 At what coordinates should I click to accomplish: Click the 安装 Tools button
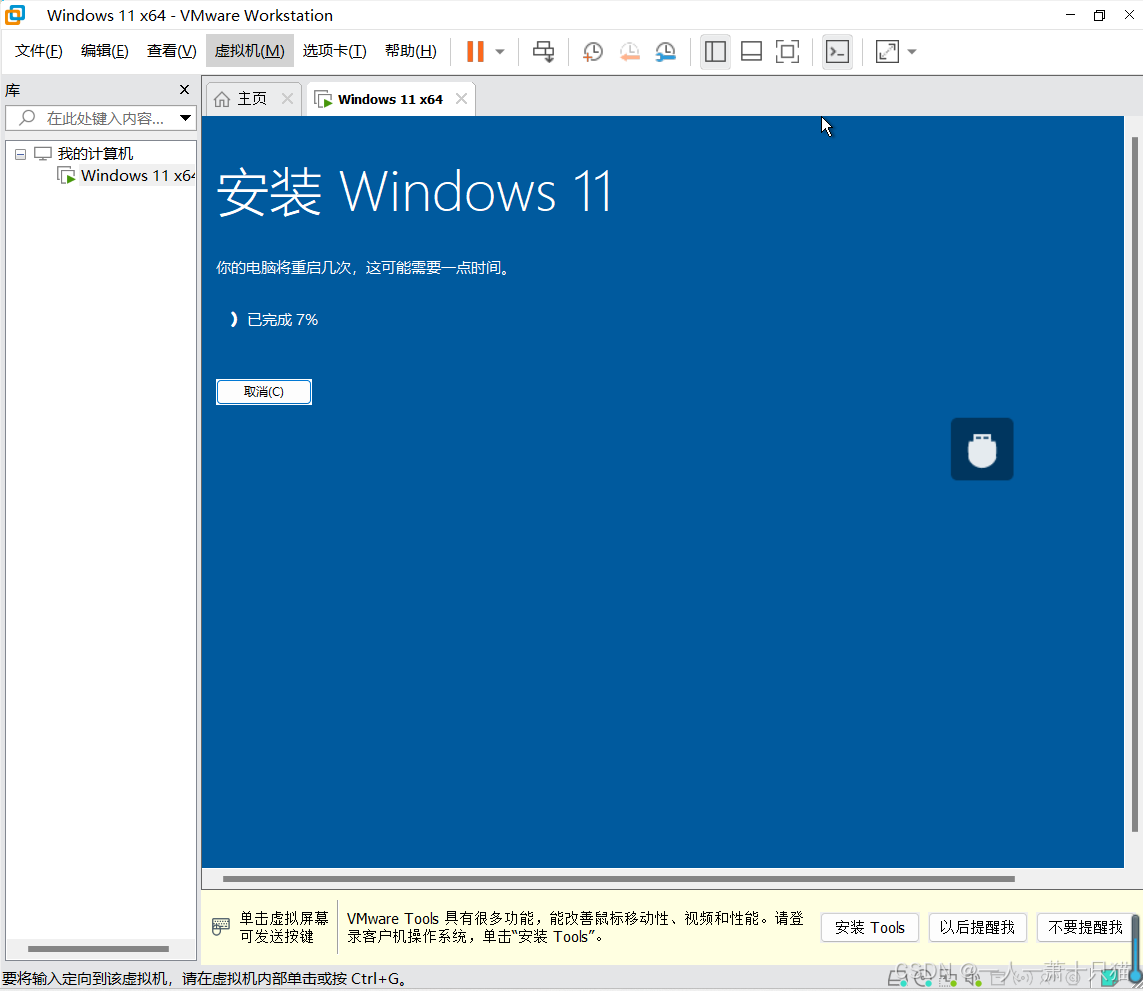click(x=870, y=928)
